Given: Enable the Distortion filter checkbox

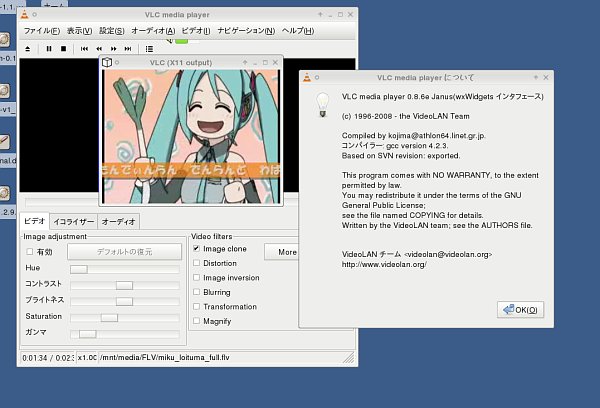Looking at the screenshot, I should [196, 263].
